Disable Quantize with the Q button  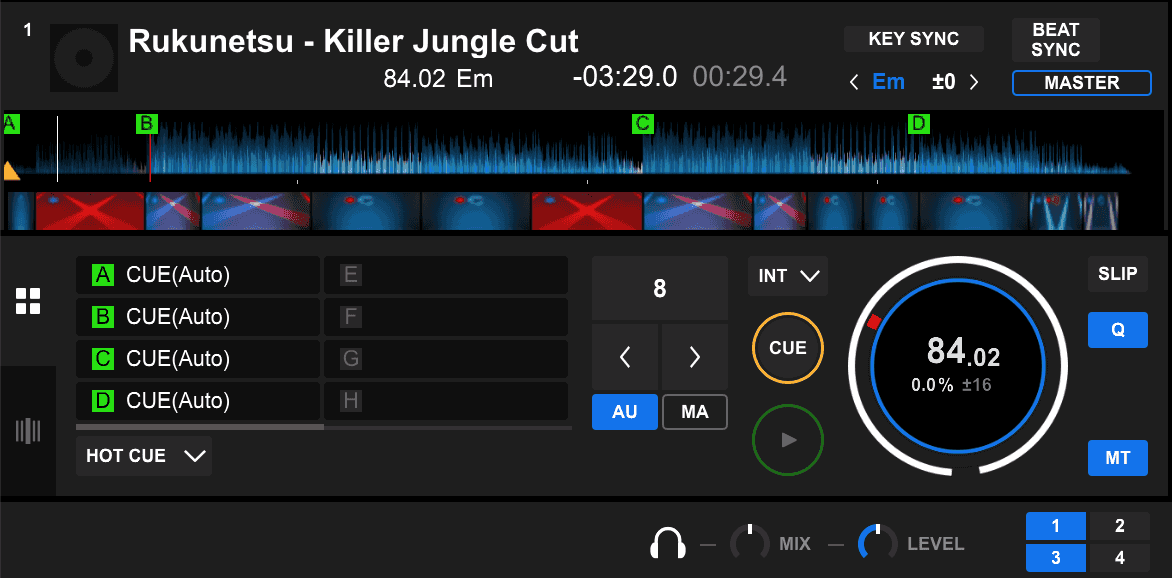coord(1117,329)
